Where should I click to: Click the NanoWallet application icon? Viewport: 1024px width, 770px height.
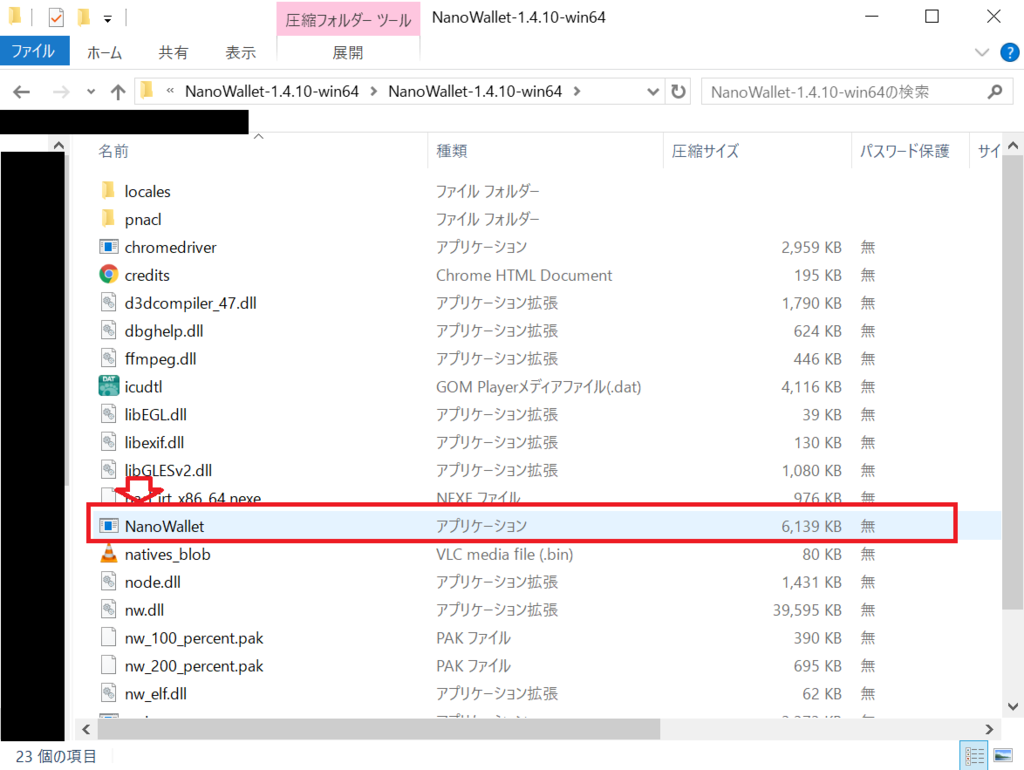[108, 526]
